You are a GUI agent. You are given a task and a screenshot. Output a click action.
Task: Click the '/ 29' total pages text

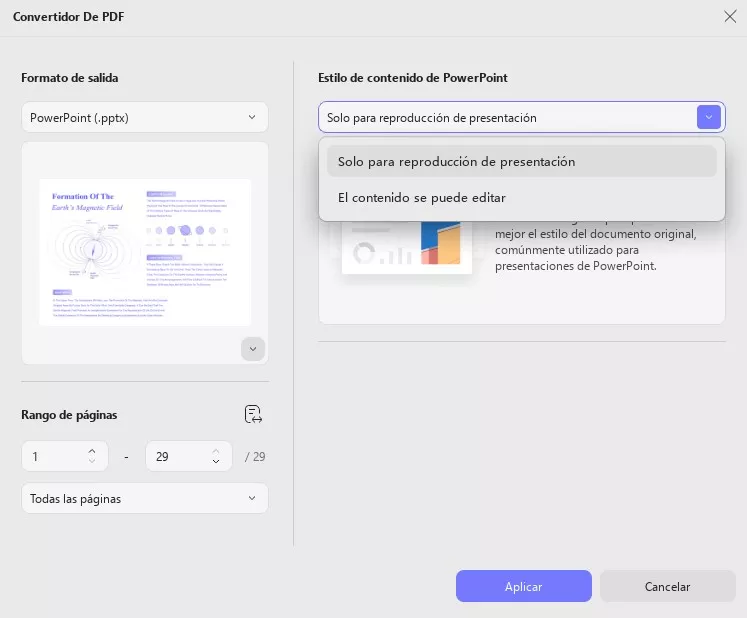point(255,456)
